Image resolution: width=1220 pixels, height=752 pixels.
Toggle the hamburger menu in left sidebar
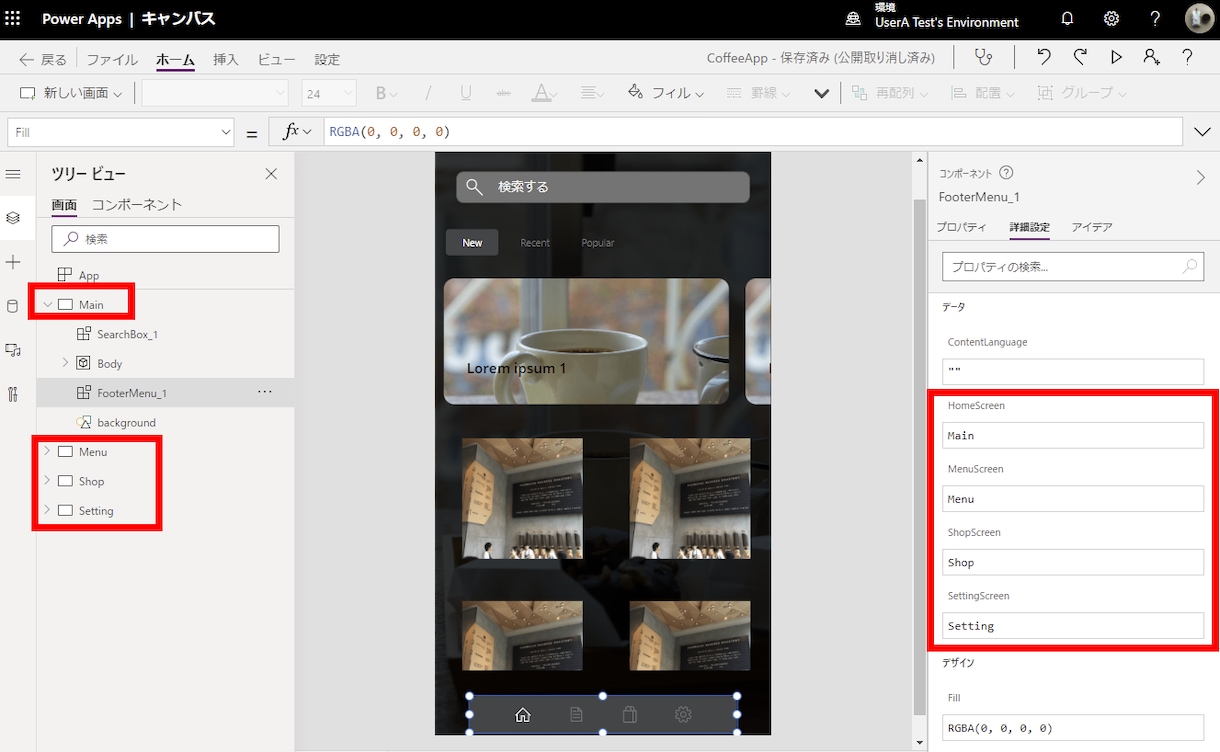pyautogui.click(x=13, y=174)
